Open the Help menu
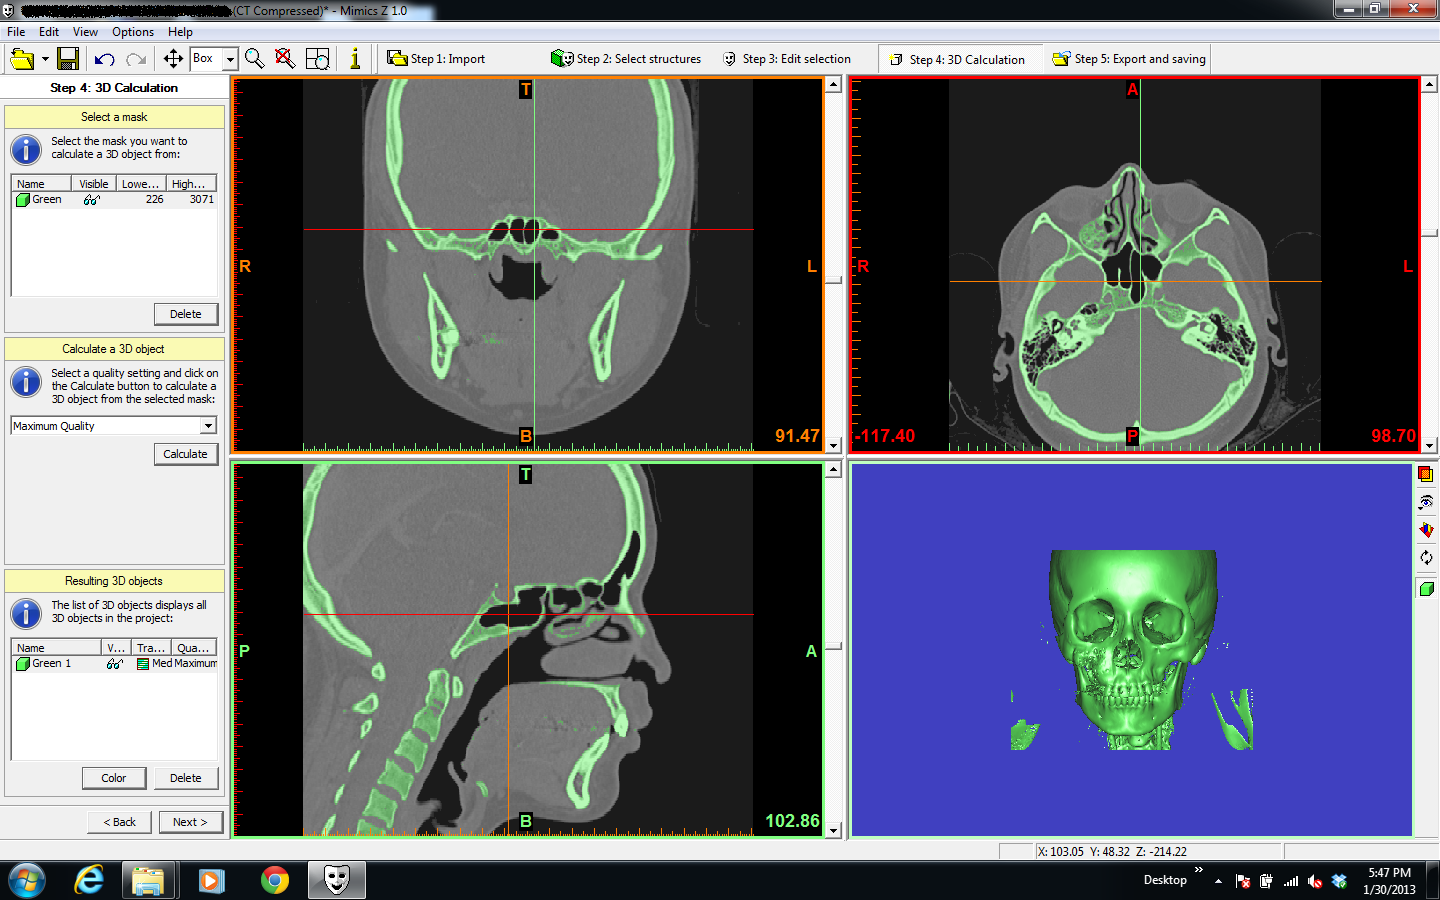This screenshot has height=900, width=1440. [180, 32]
